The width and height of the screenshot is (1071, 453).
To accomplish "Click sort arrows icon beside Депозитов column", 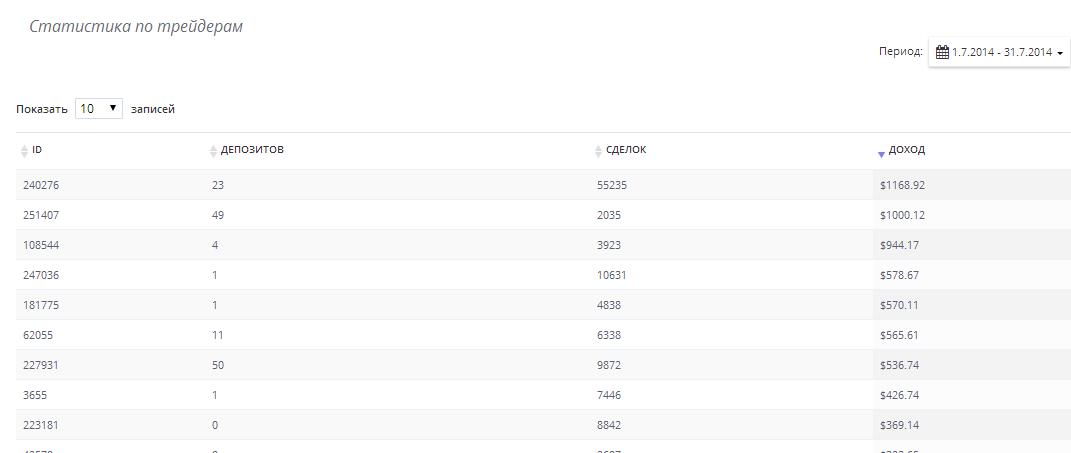I will [x=213, y=151].
